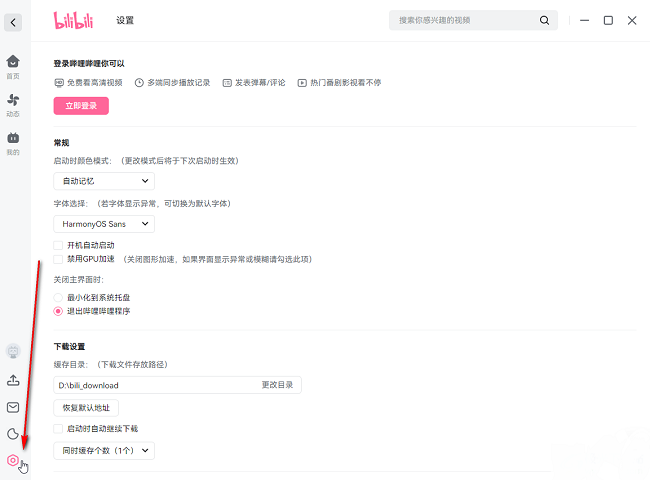The image size is (650, 480).
Task: Open messages mail icon in sidebar
Action: [13, 407]
